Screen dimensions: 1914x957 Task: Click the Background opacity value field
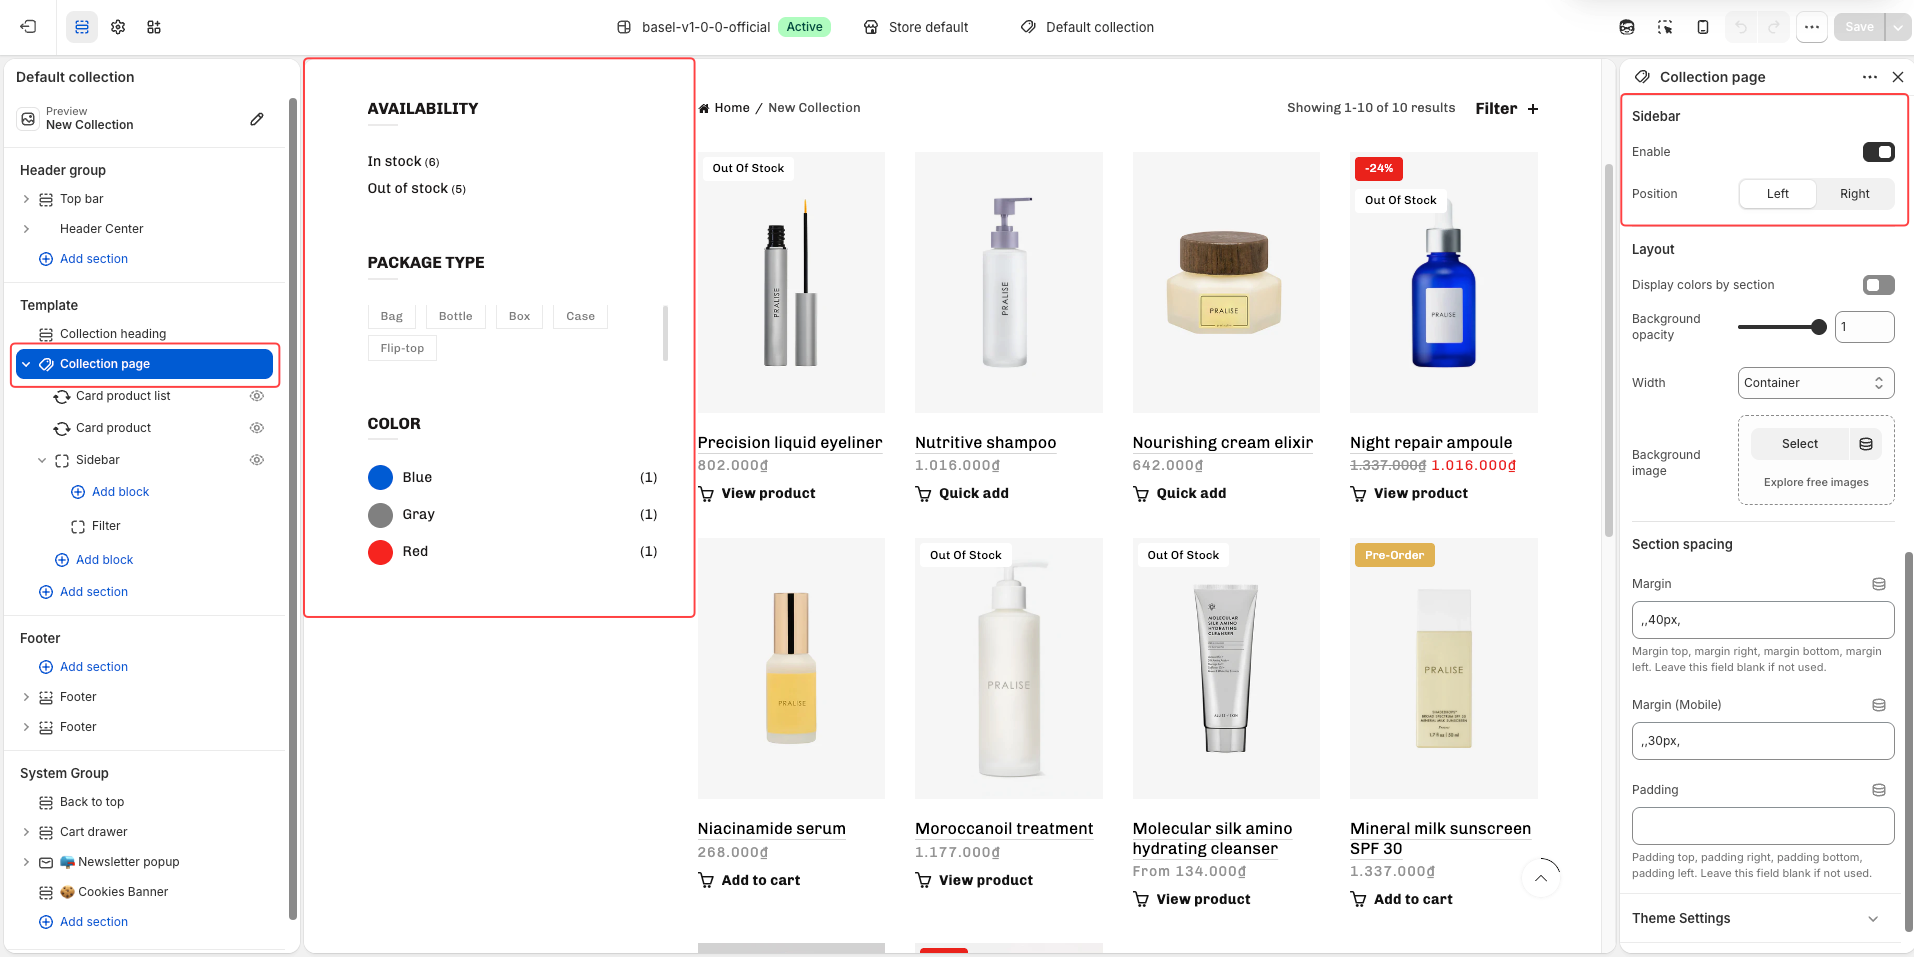[x=1864, y=327]
